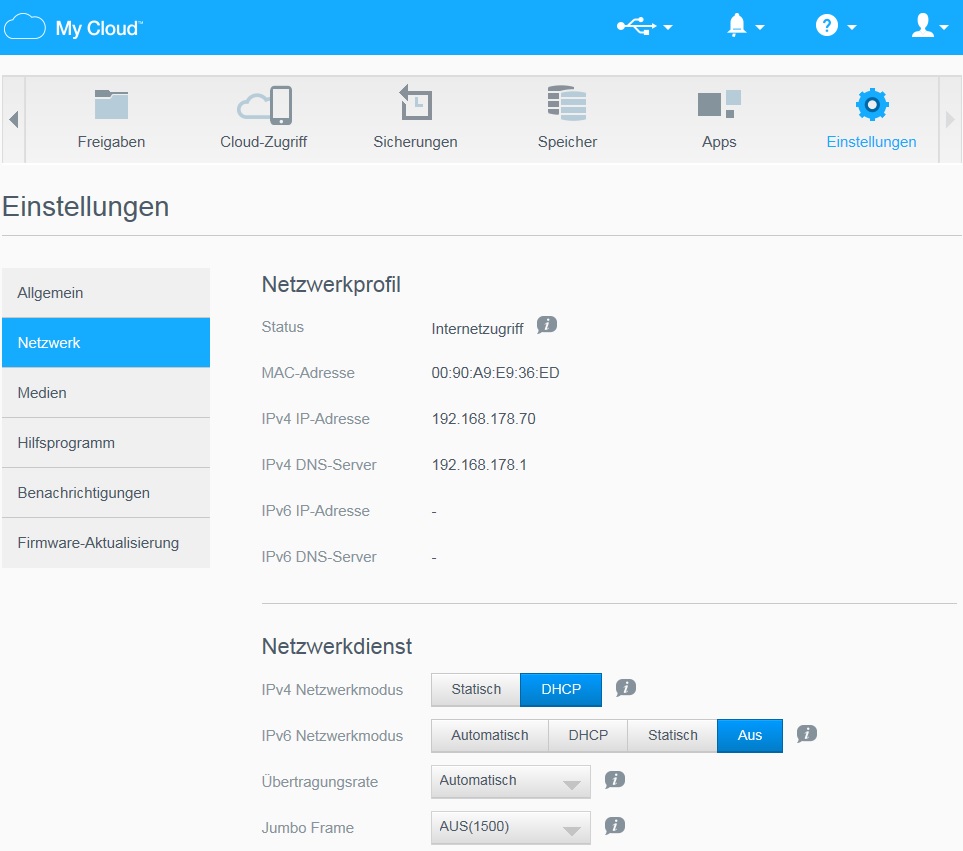This screenshot has height=851, width=963.
Task: Select DHCP for IPv4 Netzwerkmodus
Action: click(561, 690)
